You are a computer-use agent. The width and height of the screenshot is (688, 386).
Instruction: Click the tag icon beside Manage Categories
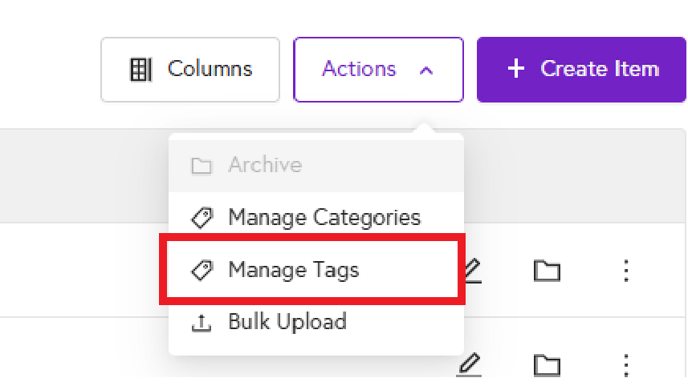pyautogui.click(x=202, y=218)
